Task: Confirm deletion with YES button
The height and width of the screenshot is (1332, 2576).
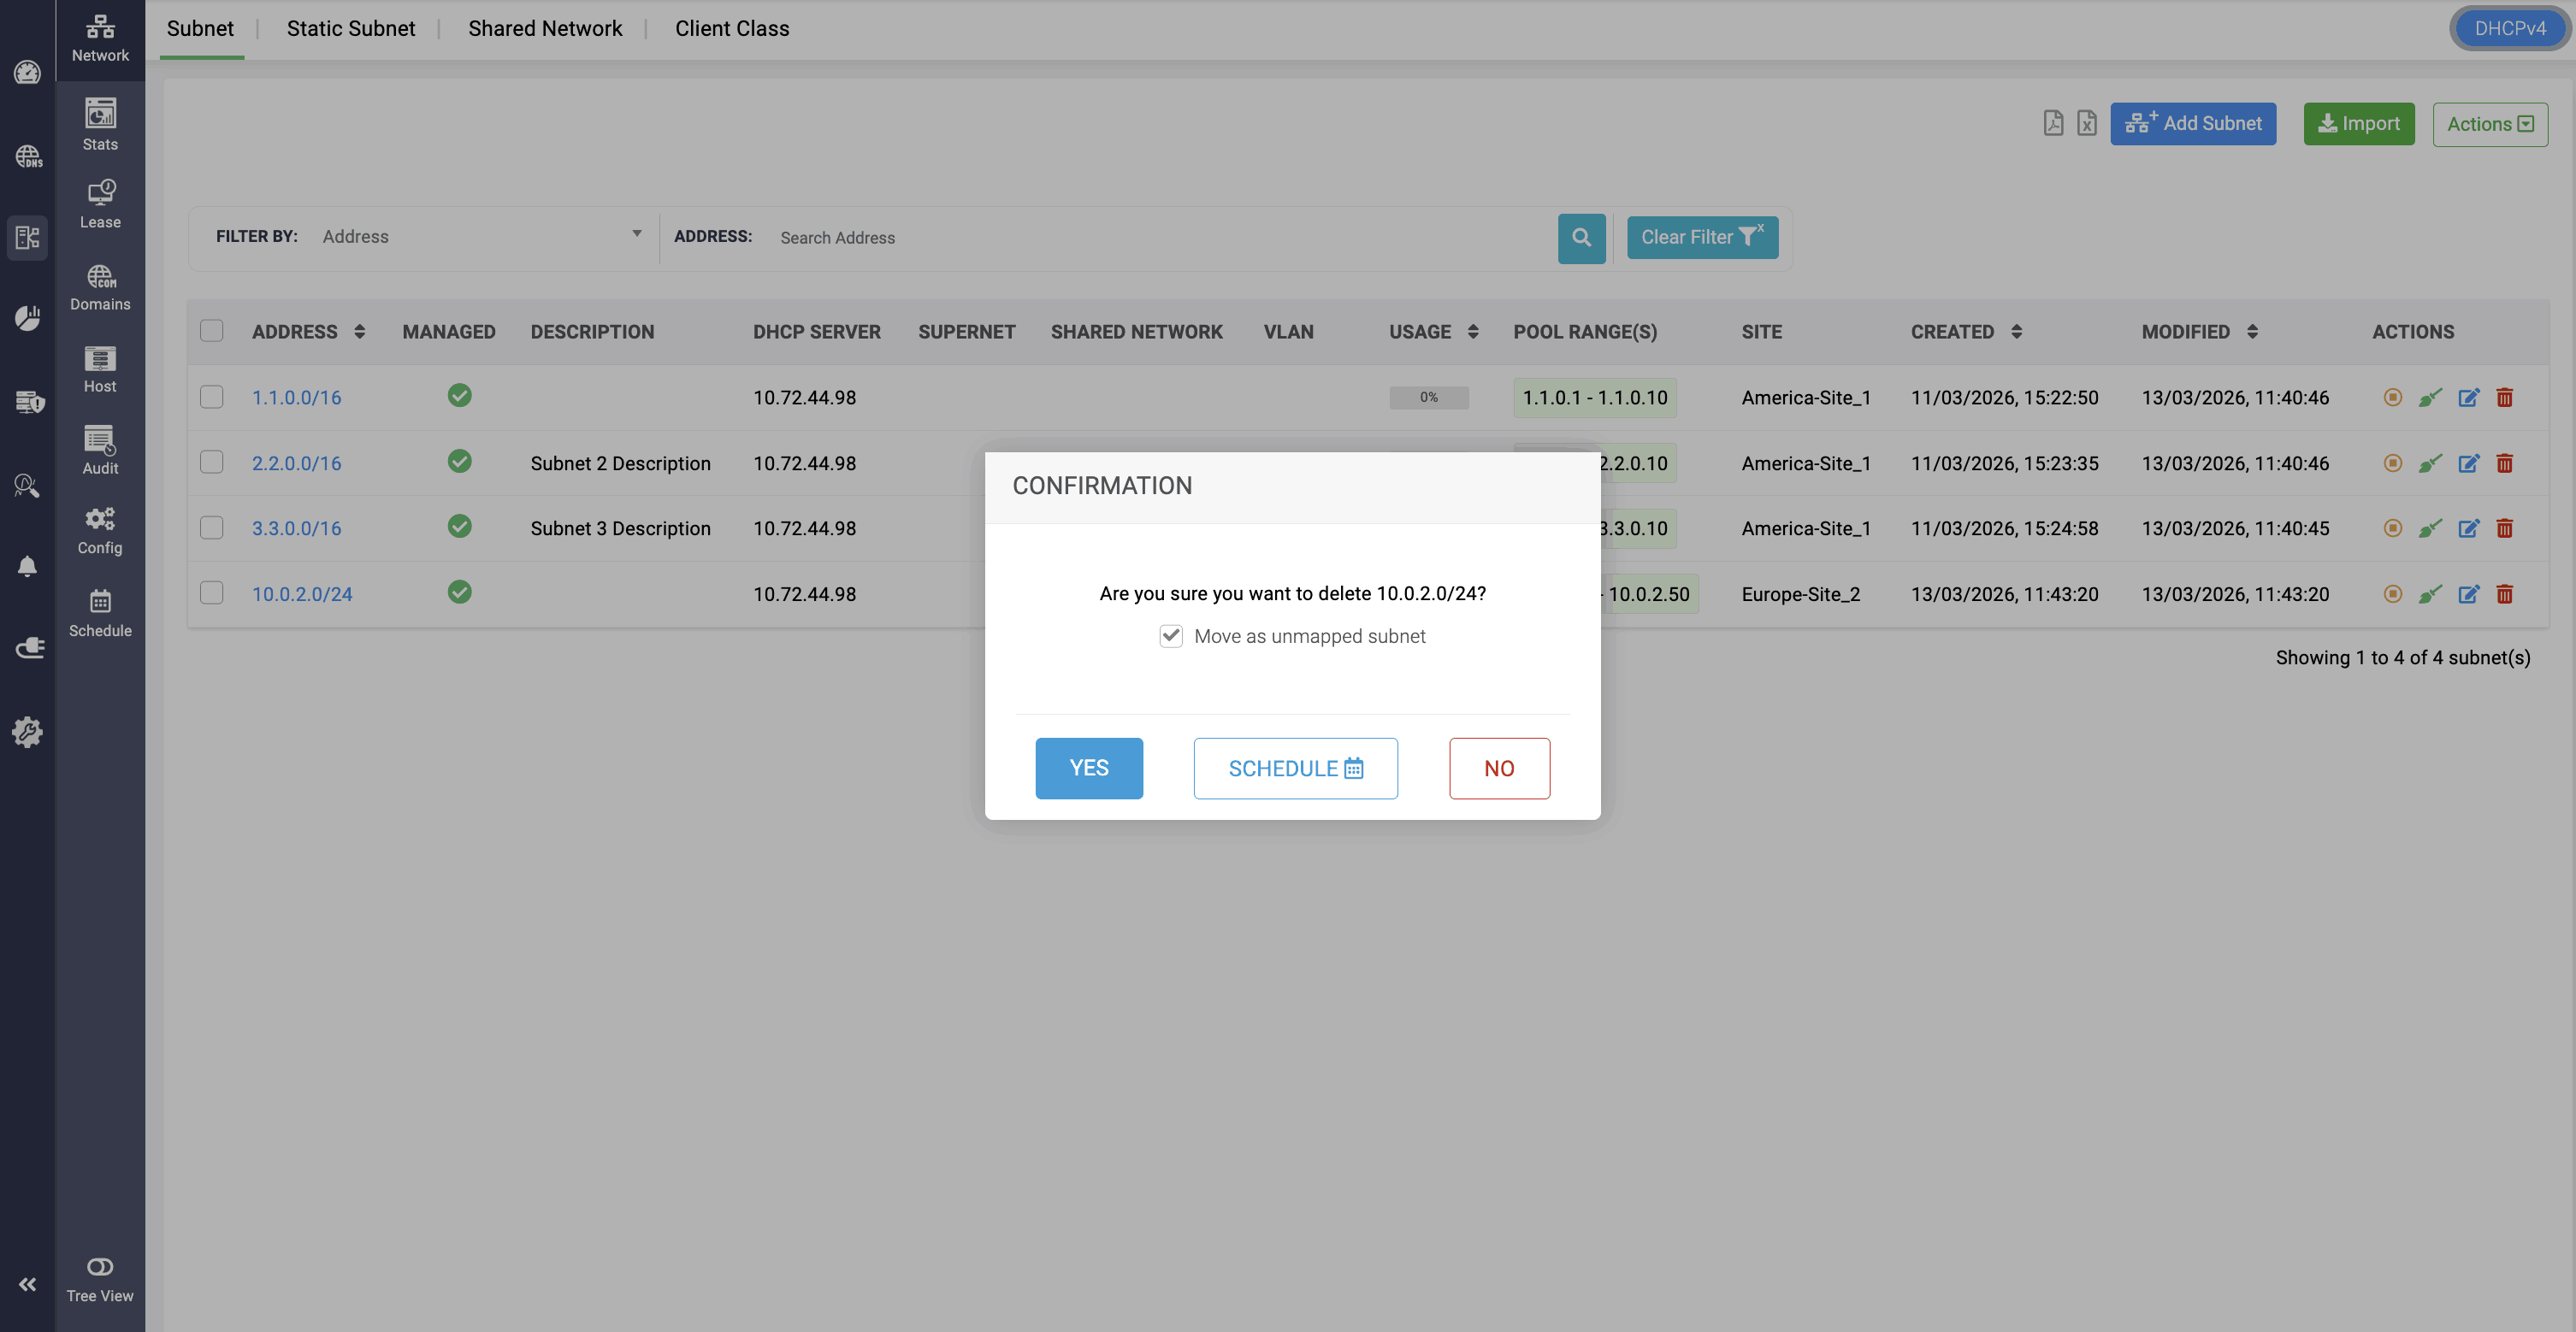Action: click(x=1089, y=768)
